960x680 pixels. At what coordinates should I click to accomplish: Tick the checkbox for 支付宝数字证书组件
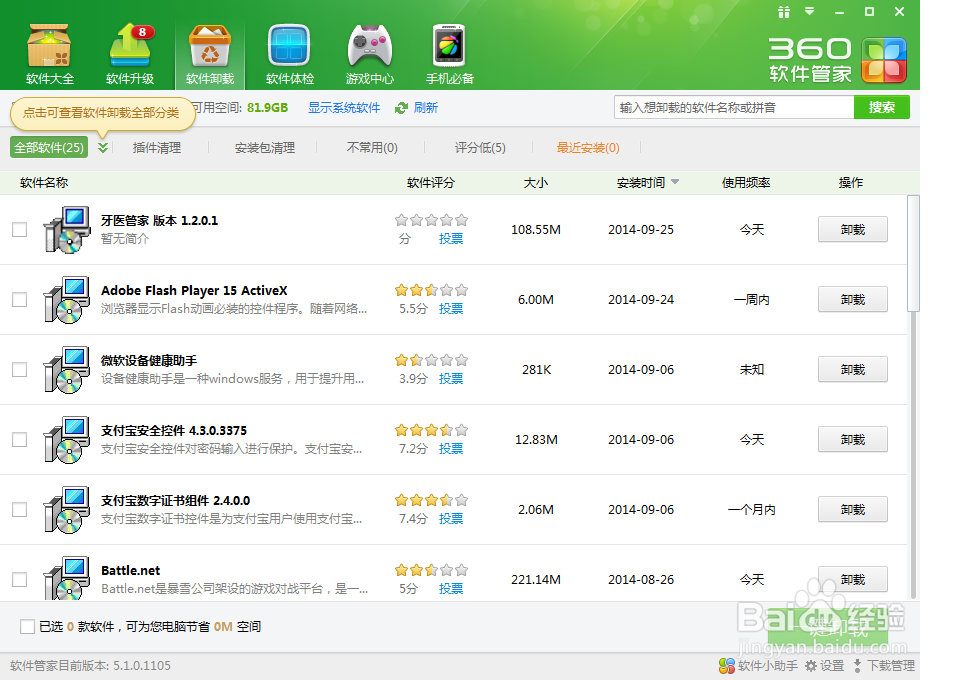click(x=20, y=509)
